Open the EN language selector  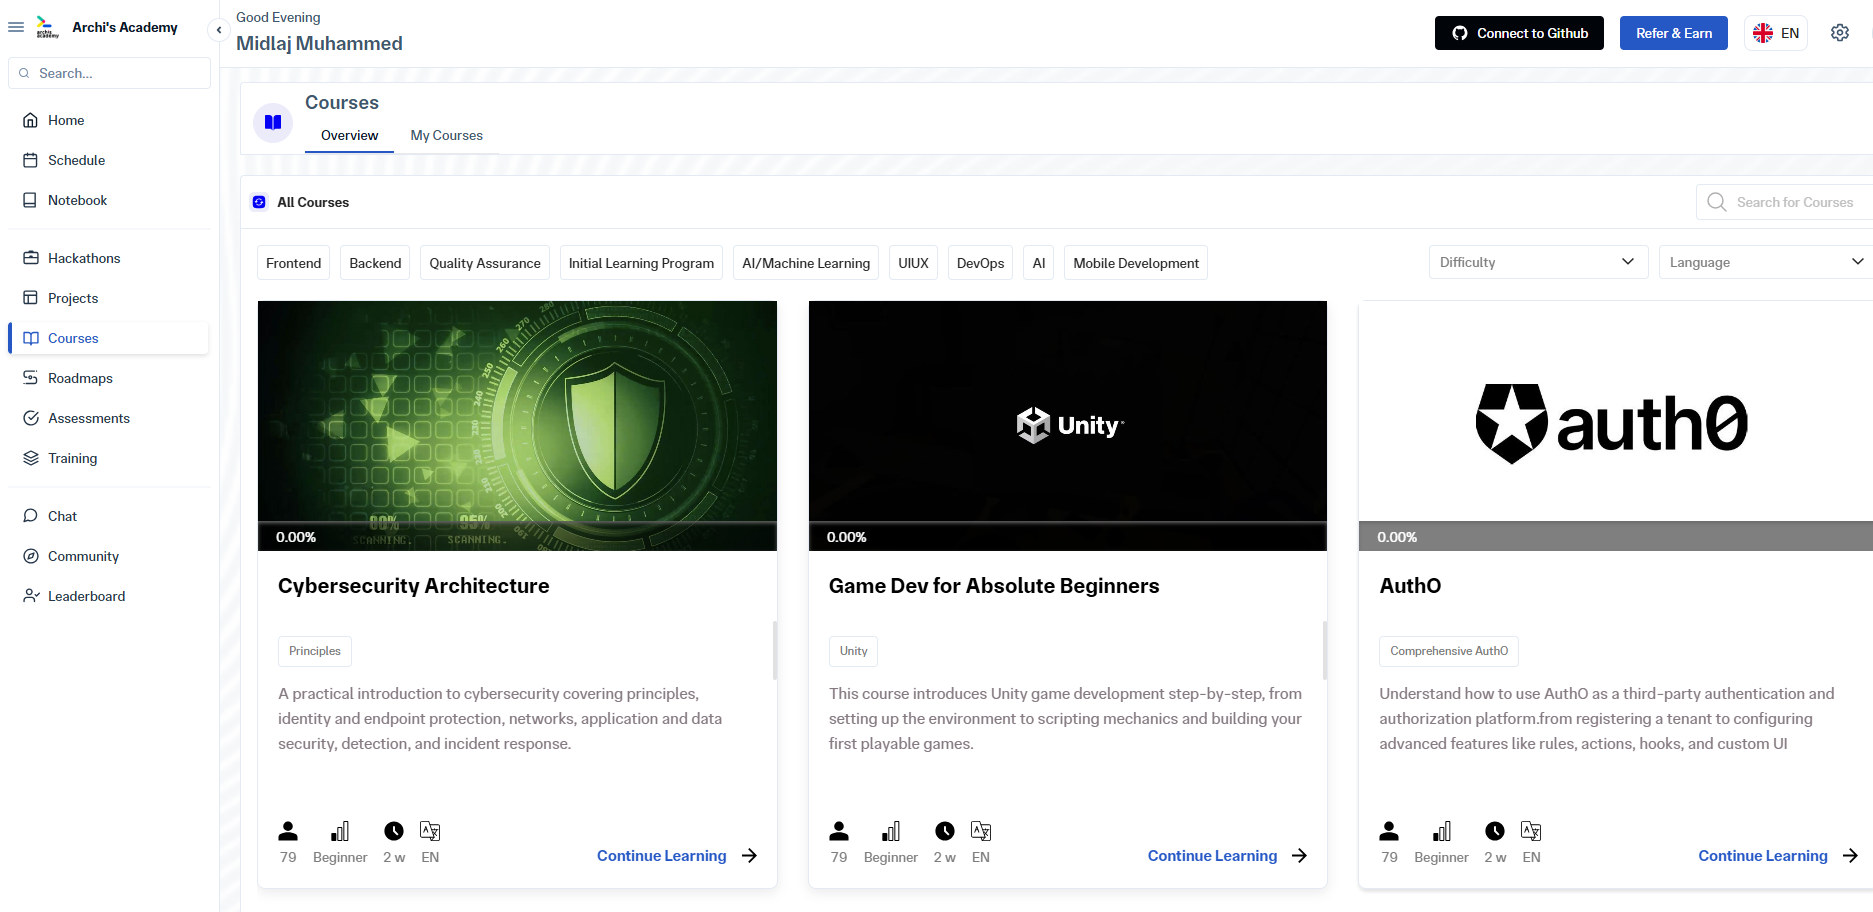coord(1776,33)
